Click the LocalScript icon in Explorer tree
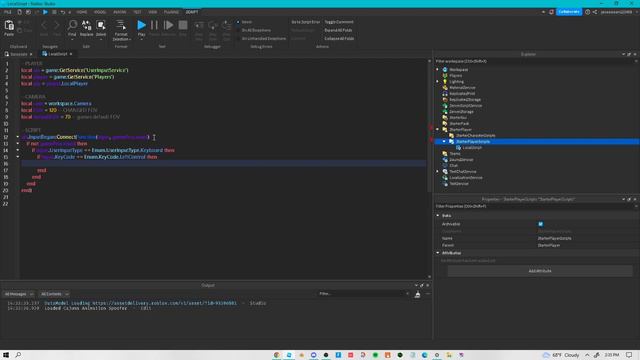 [458, 148]
